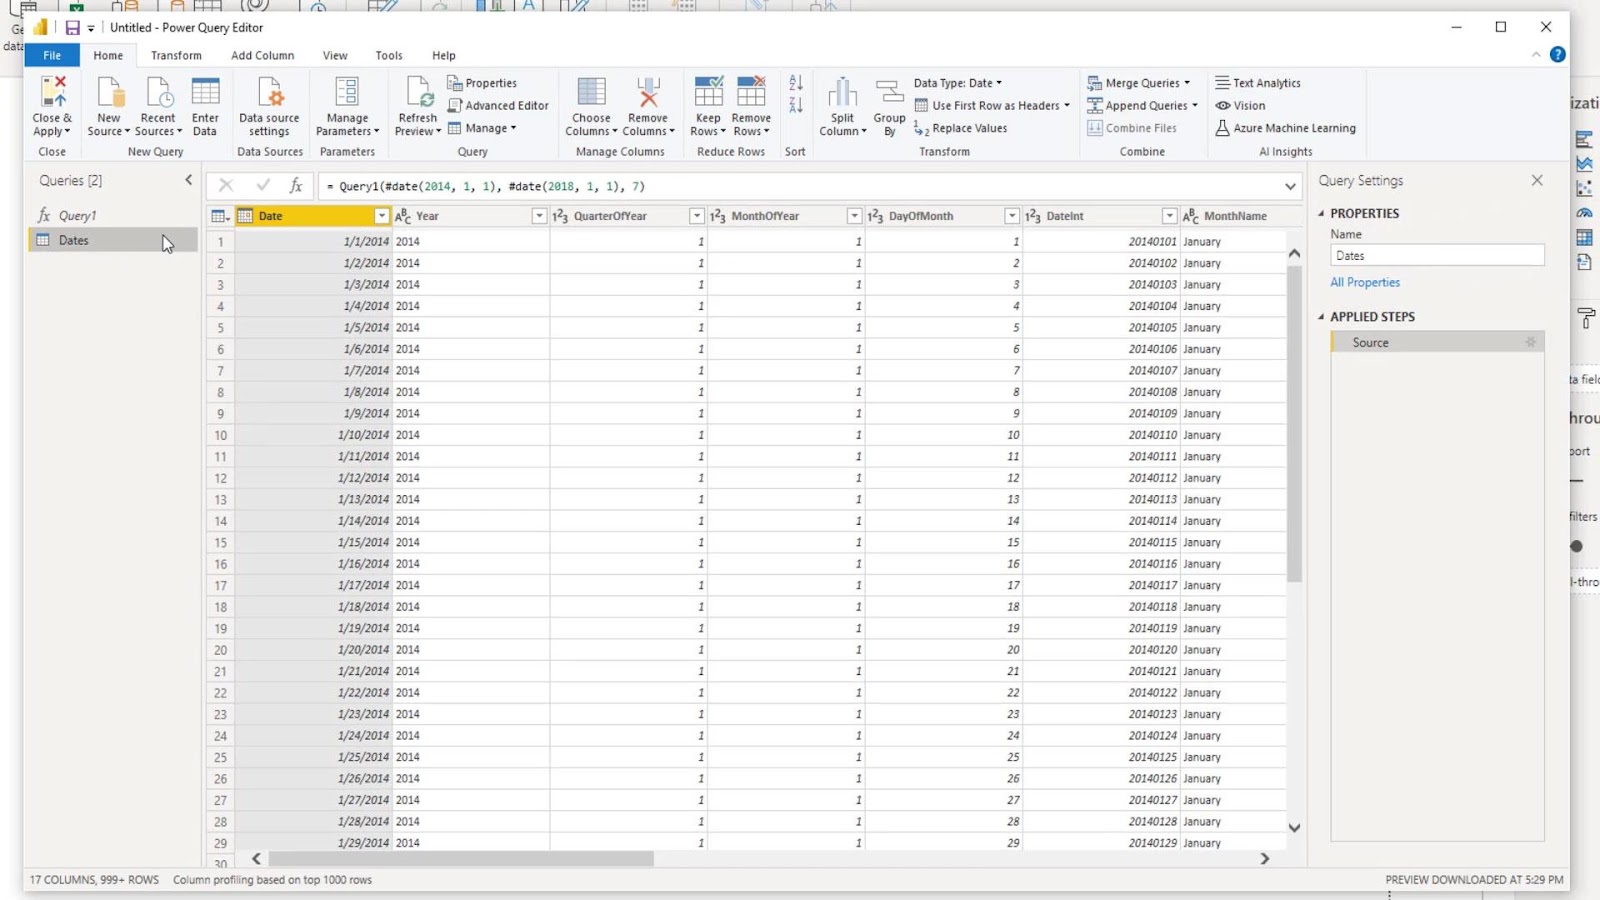Open the Data Type: Date dropdown
The height and width of the screenshot is (900, 1600).
point(958,83)
